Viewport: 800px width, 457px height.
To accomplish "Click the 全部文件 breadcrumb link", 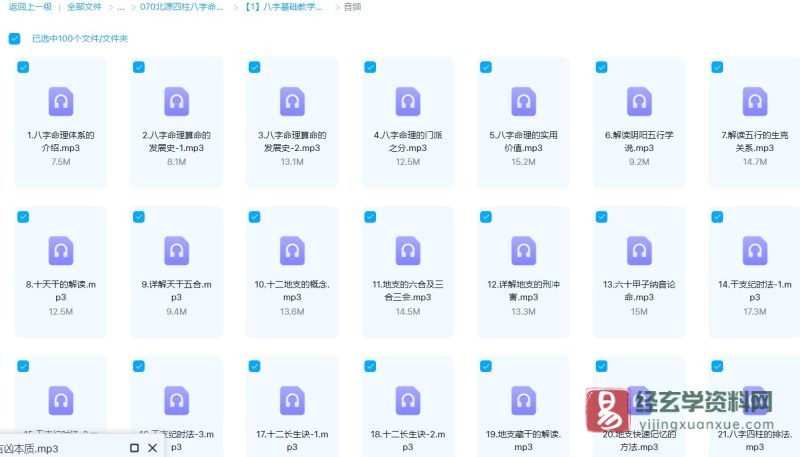I will coord(85,7).
